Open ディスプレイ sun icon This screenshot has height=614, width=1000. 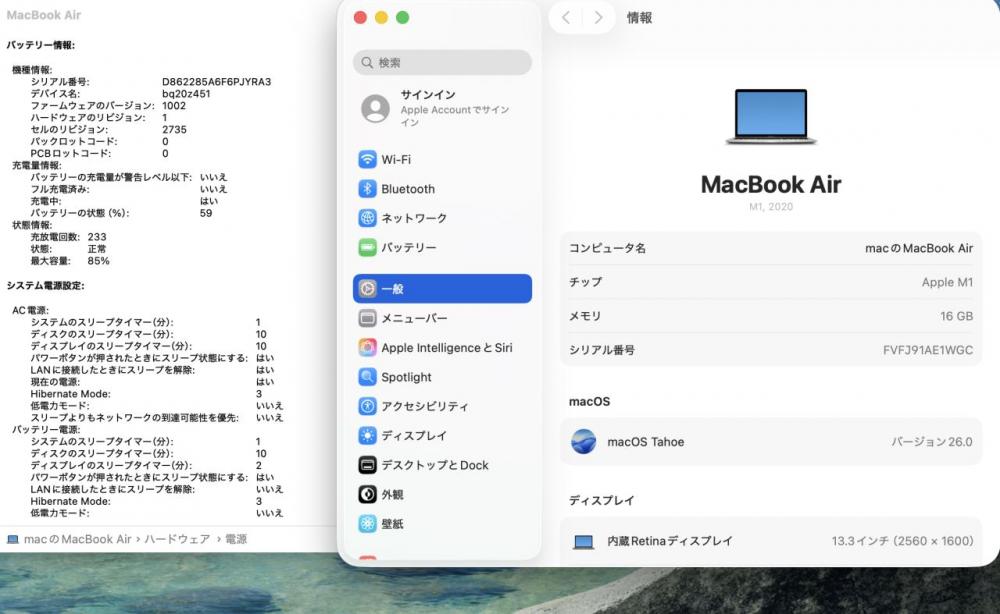[x=367, y=435]
